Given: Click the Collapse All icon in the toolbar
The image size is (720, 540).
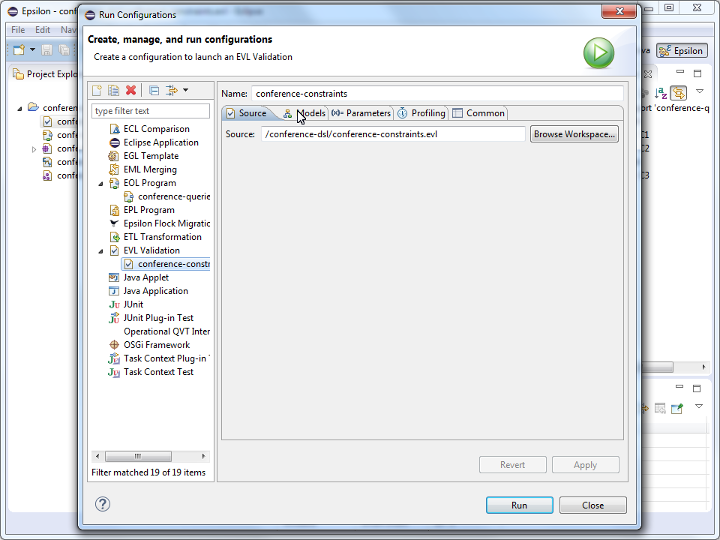Looking at the screenshot, I should point(154,90).
